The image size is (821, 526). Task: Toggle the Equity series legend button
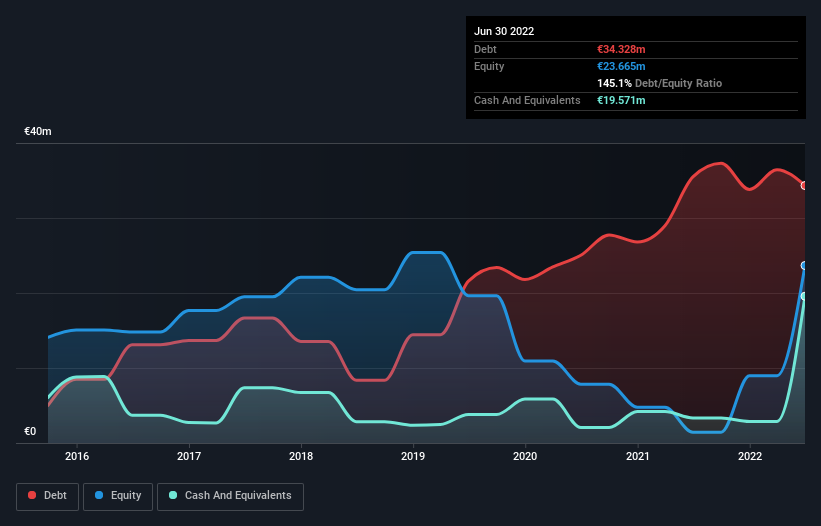coord(118,496)
